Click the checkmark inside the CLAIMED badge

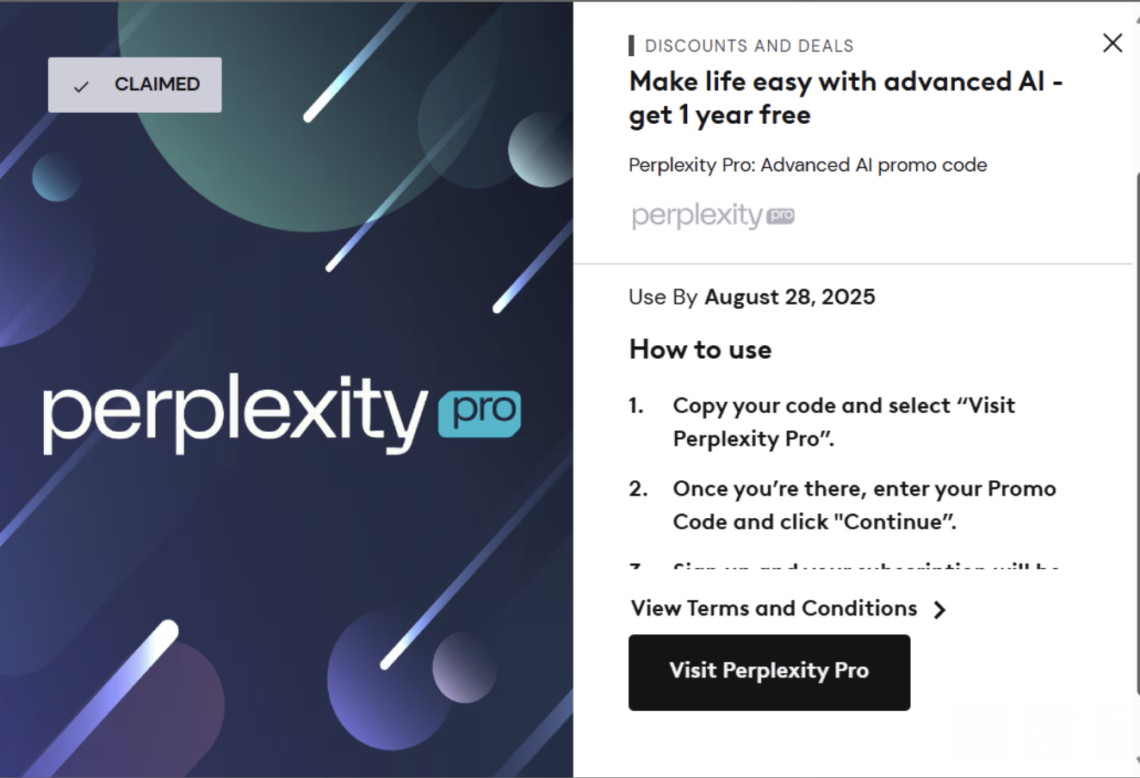click(81, 85)
